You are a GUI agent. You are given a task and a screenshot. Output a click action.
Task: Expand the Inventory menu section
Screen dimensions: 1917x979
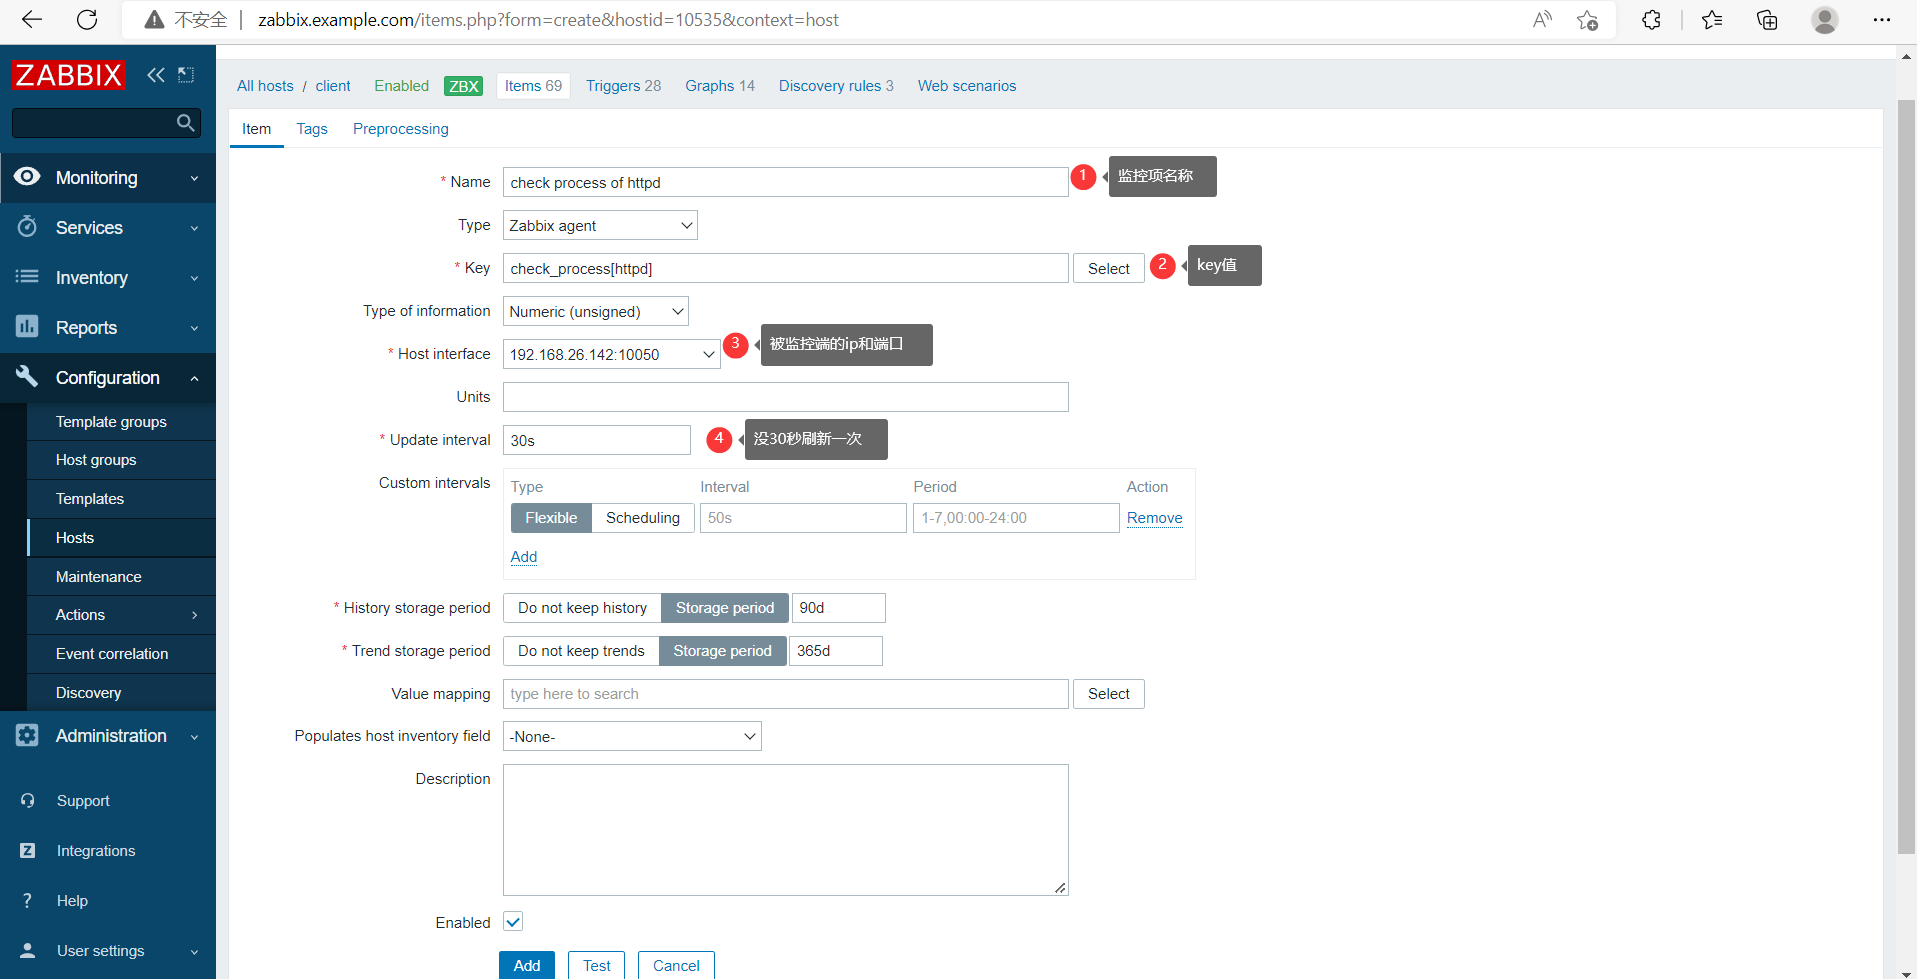click(108, 278)
